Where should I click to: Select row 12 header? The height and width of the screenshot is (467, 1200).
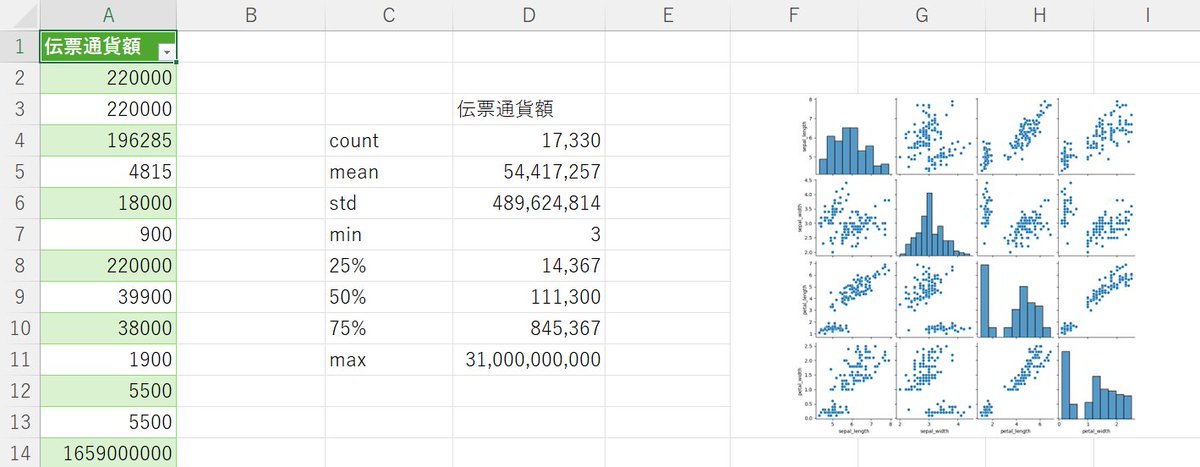[x=20, y=390]
